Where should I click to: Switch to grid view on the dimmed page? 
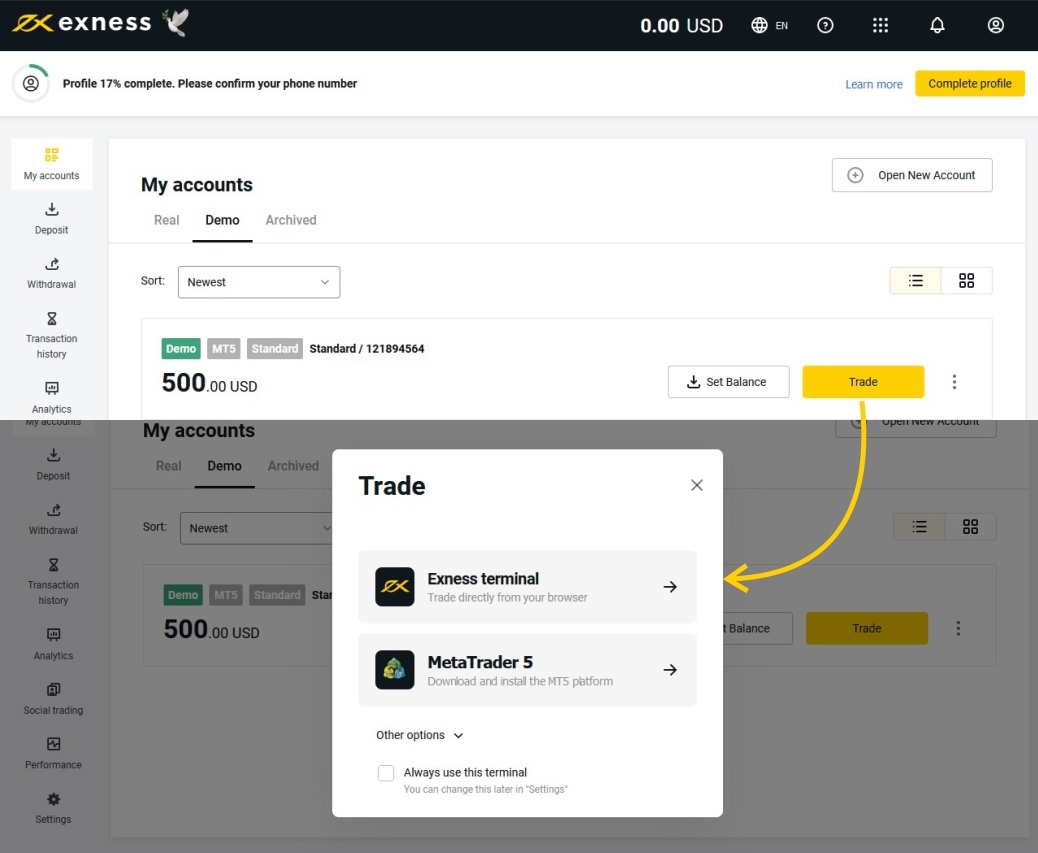pos(970,527)
